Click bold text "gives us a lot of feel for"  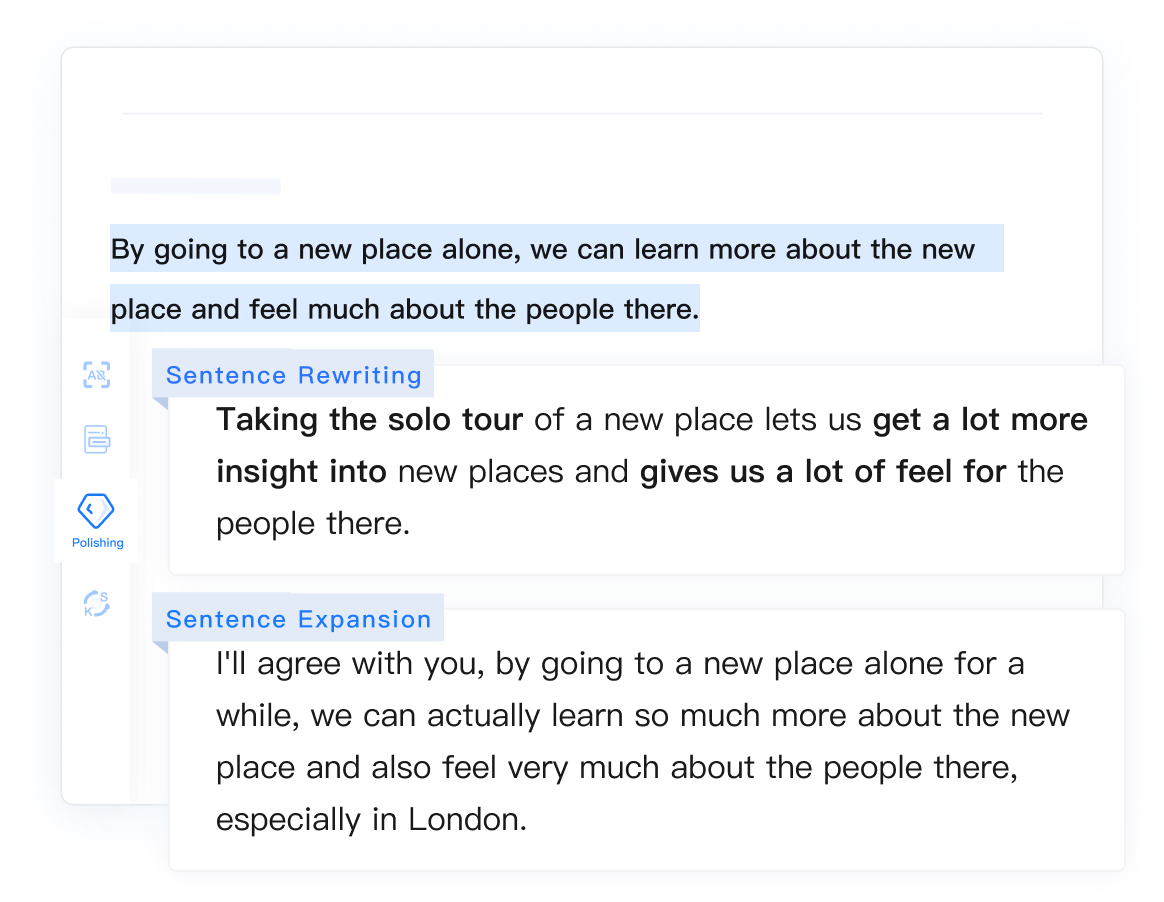(823, 471)
